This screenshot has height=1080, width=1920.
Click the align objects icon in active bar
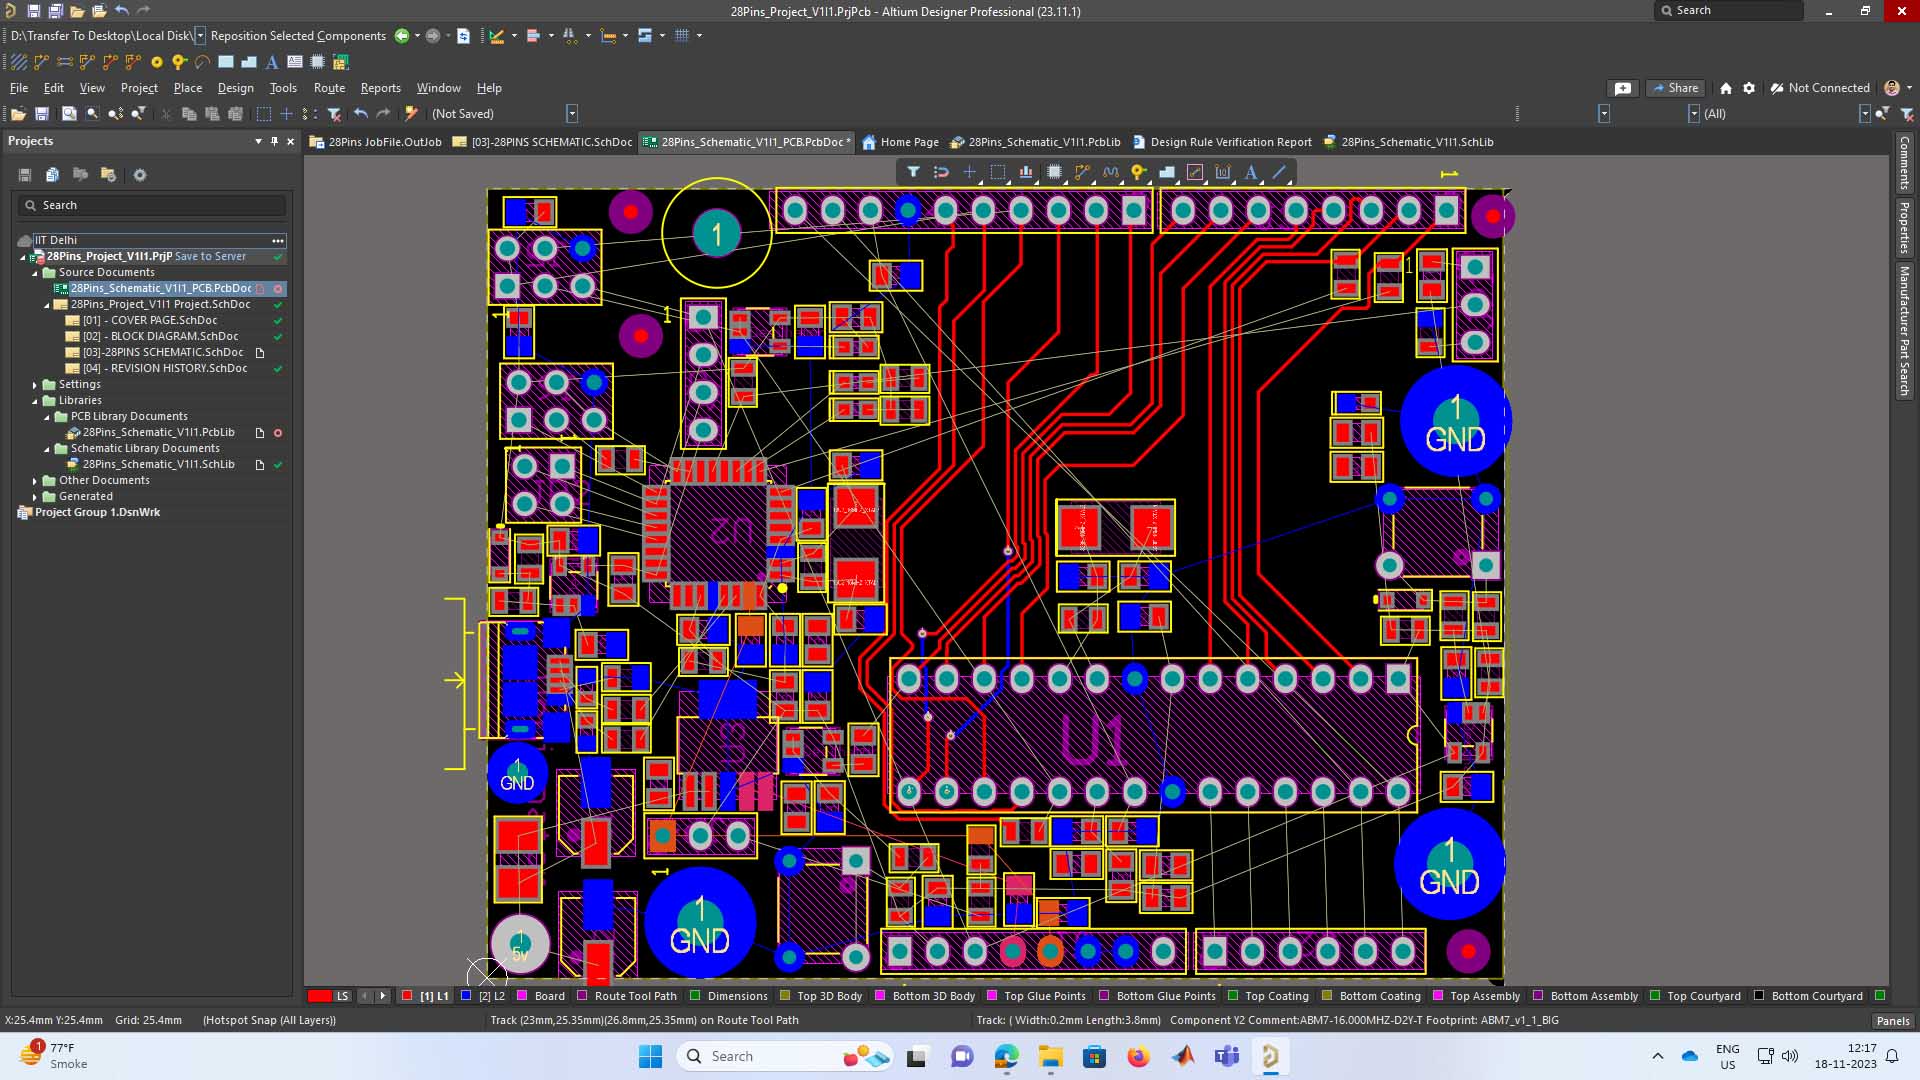(1026, 172)
